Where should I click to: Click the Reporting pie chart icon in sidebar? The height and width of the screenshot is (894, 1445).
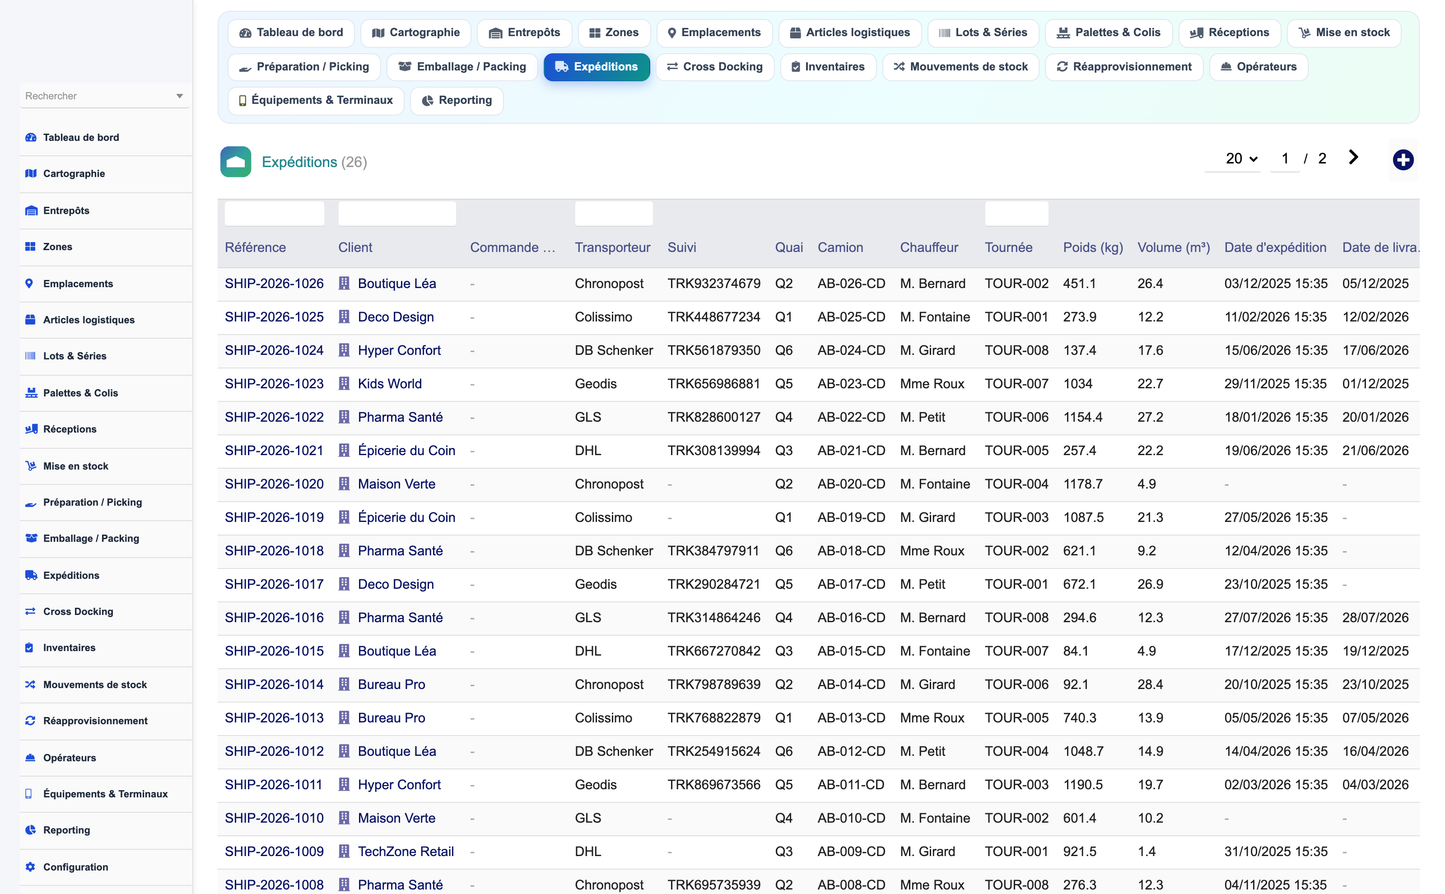click(30, 831)
